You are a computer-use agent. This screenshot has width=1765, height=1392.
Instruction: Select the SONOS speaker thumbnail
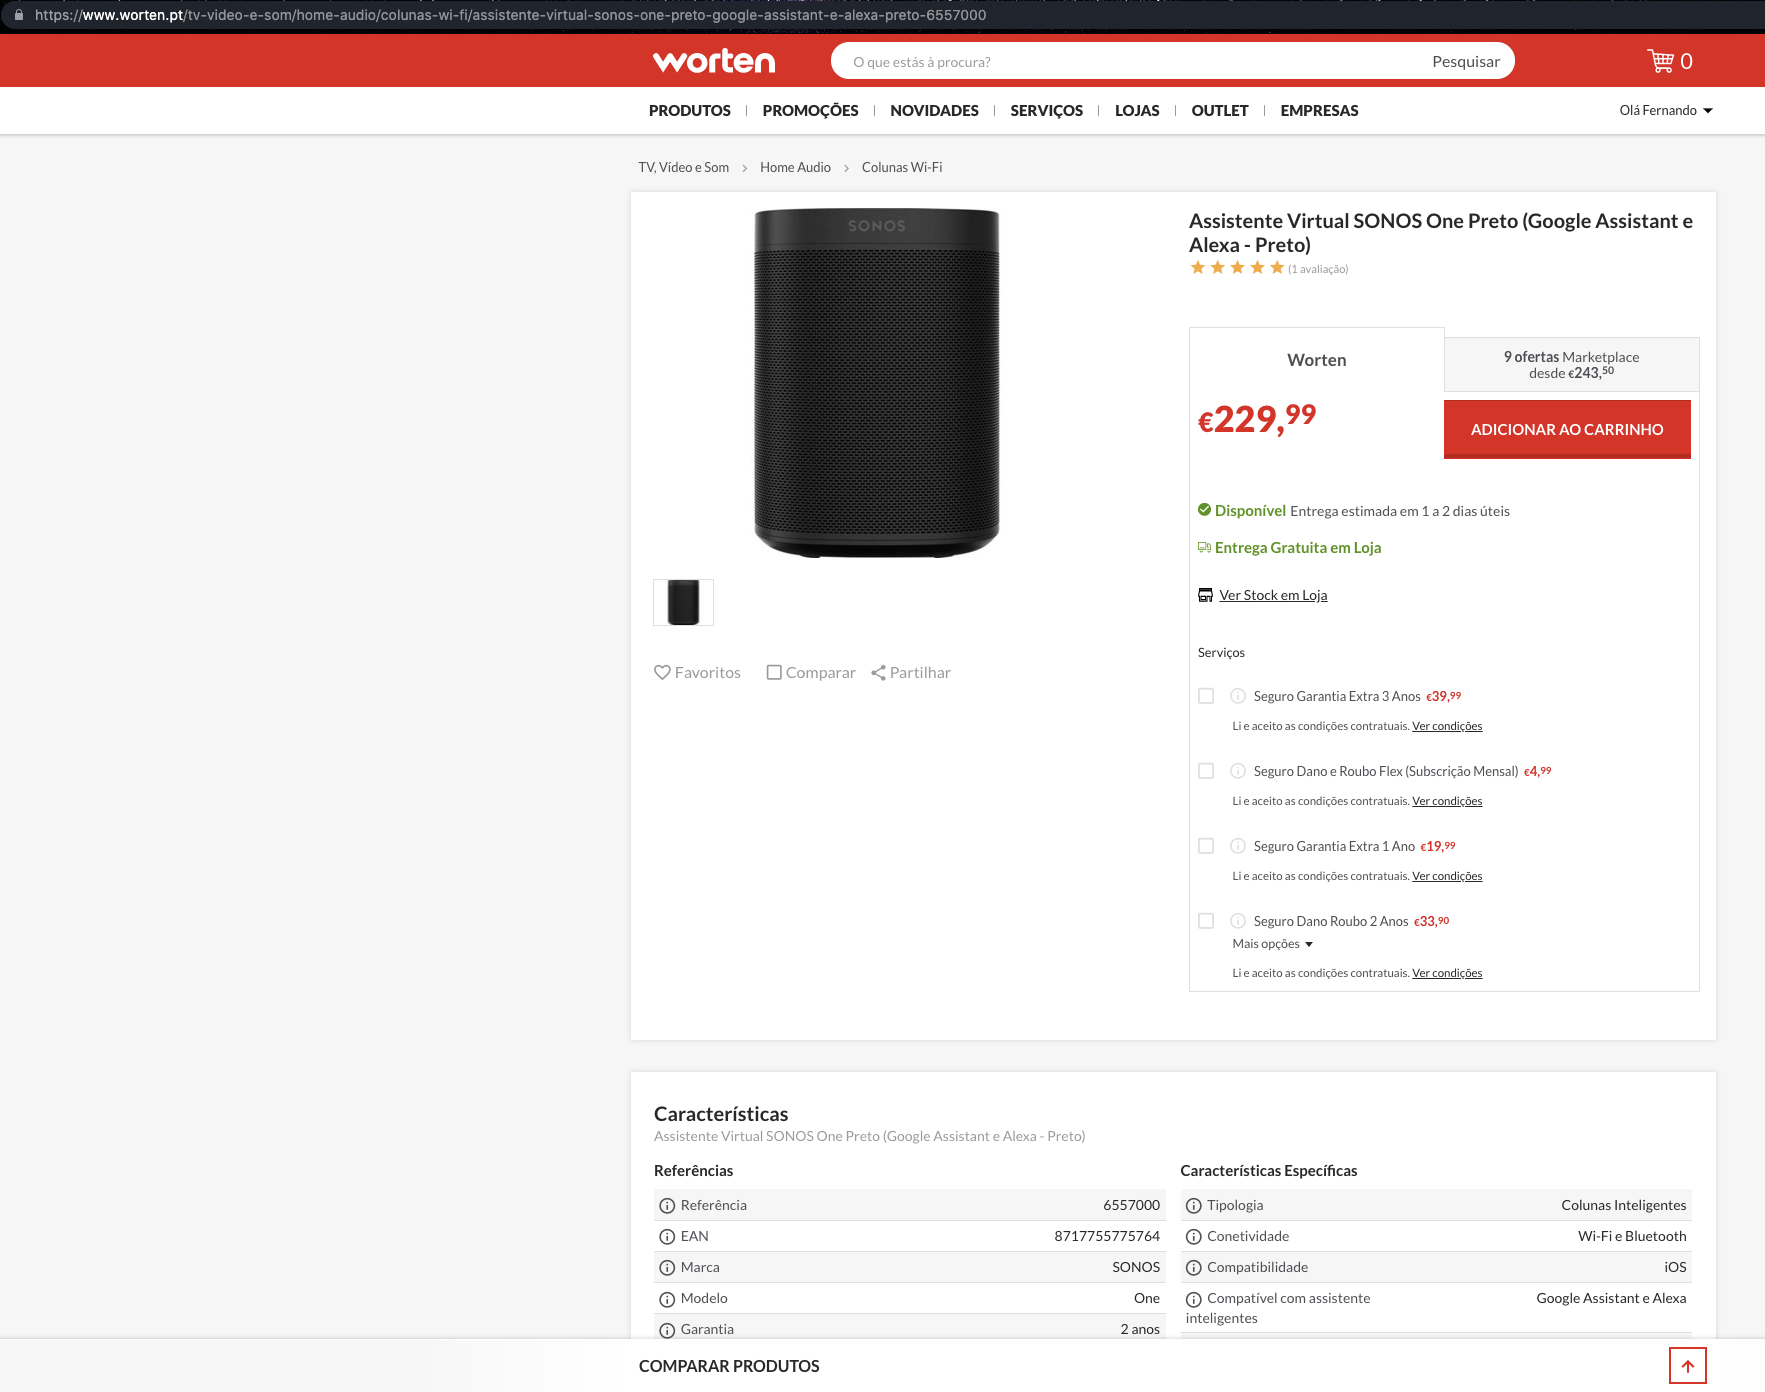click(x=683, y=602)
